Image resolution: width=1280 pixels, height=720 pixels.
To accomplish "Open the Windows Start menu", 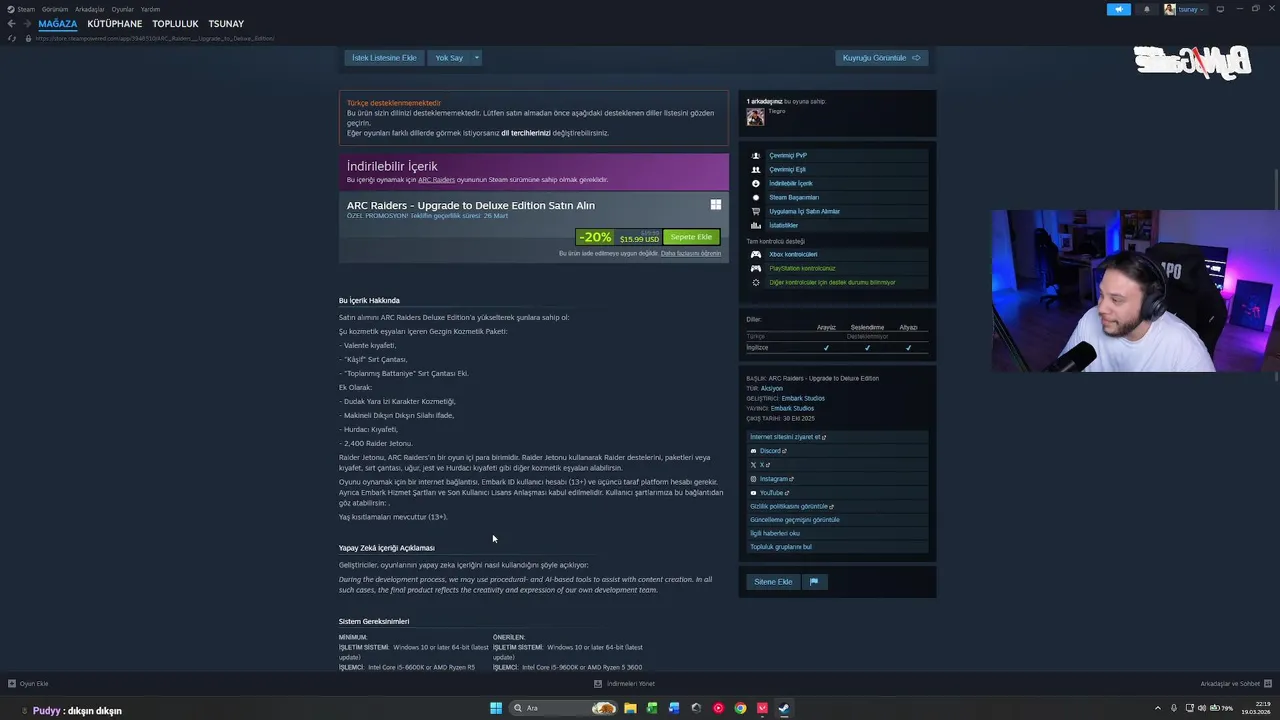I will tap(496, 708).
